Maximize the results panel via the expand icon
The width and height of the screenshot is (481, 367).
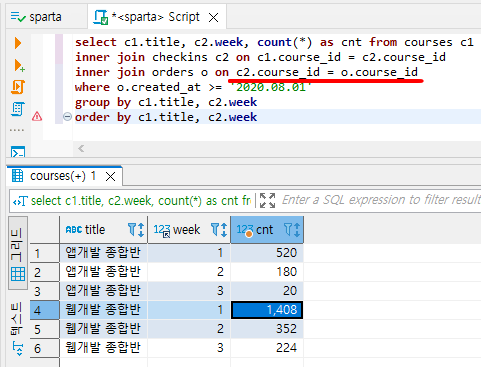tap(267, 200)
